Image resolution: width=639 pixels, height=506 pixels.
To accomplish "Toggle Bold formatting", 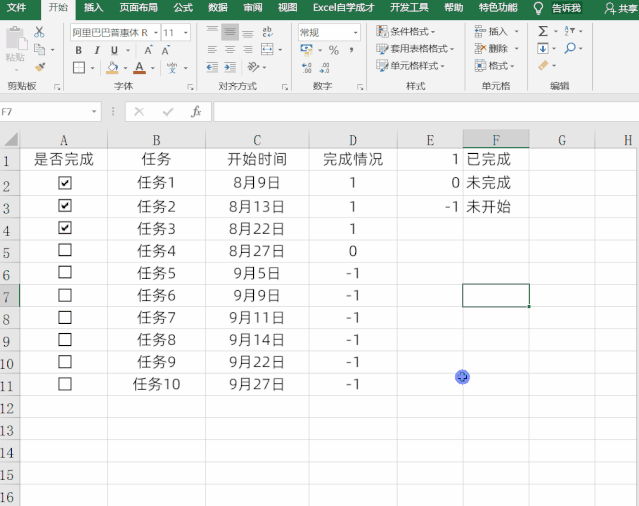I will pos(79,51).
